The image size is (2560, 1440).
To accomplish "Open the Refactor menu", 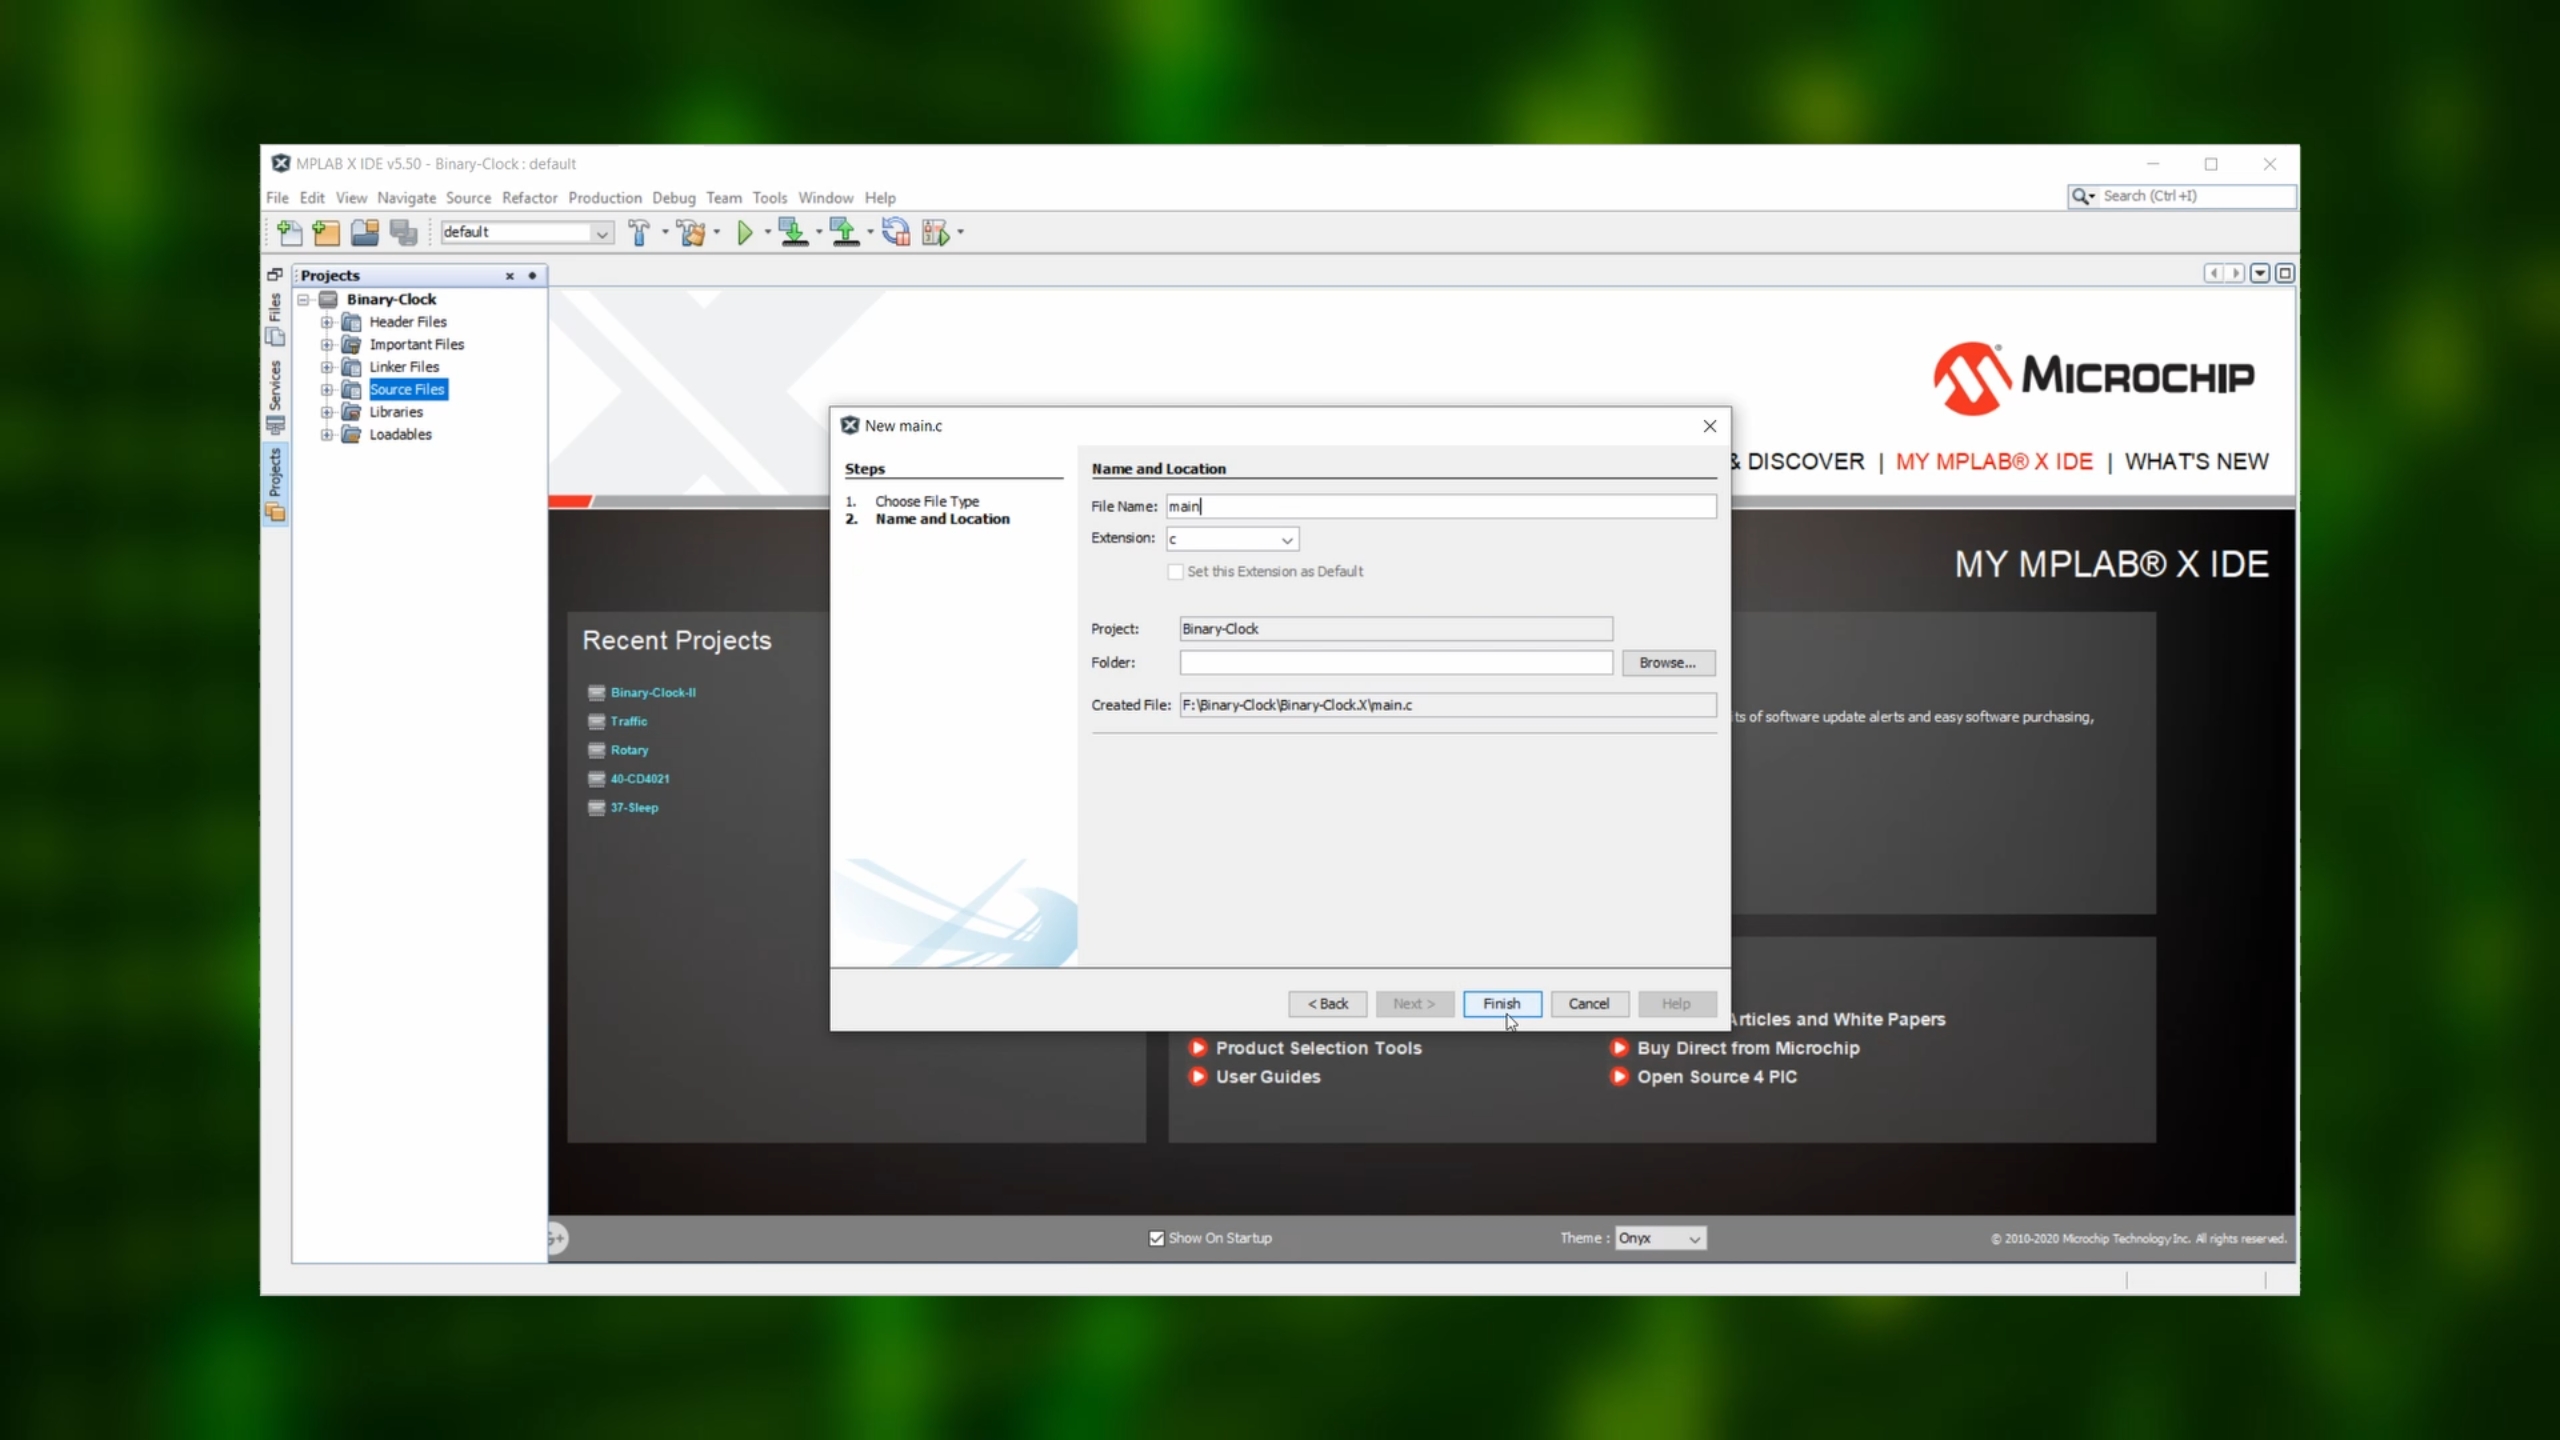I will (x=529, y=198).
